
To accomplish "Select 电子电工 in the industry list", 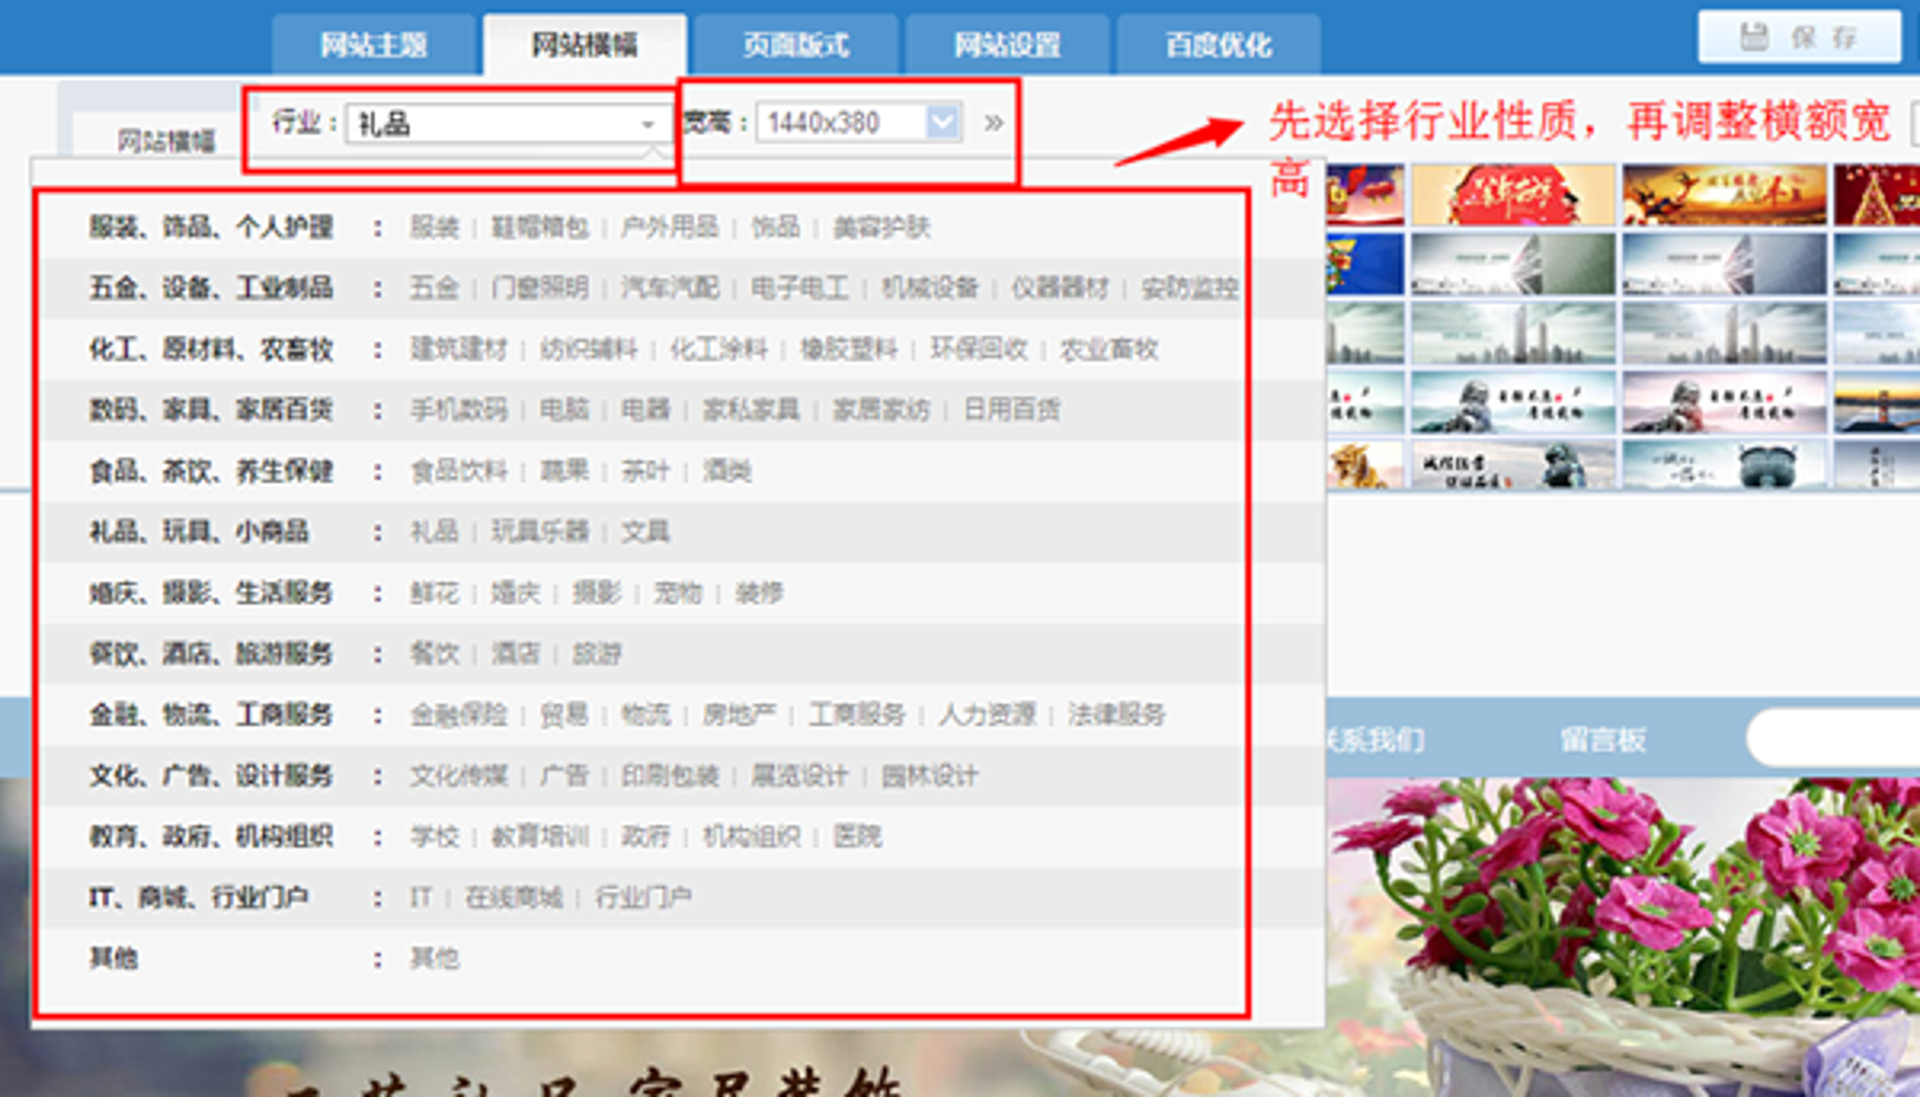I will (x=800, y=288).
